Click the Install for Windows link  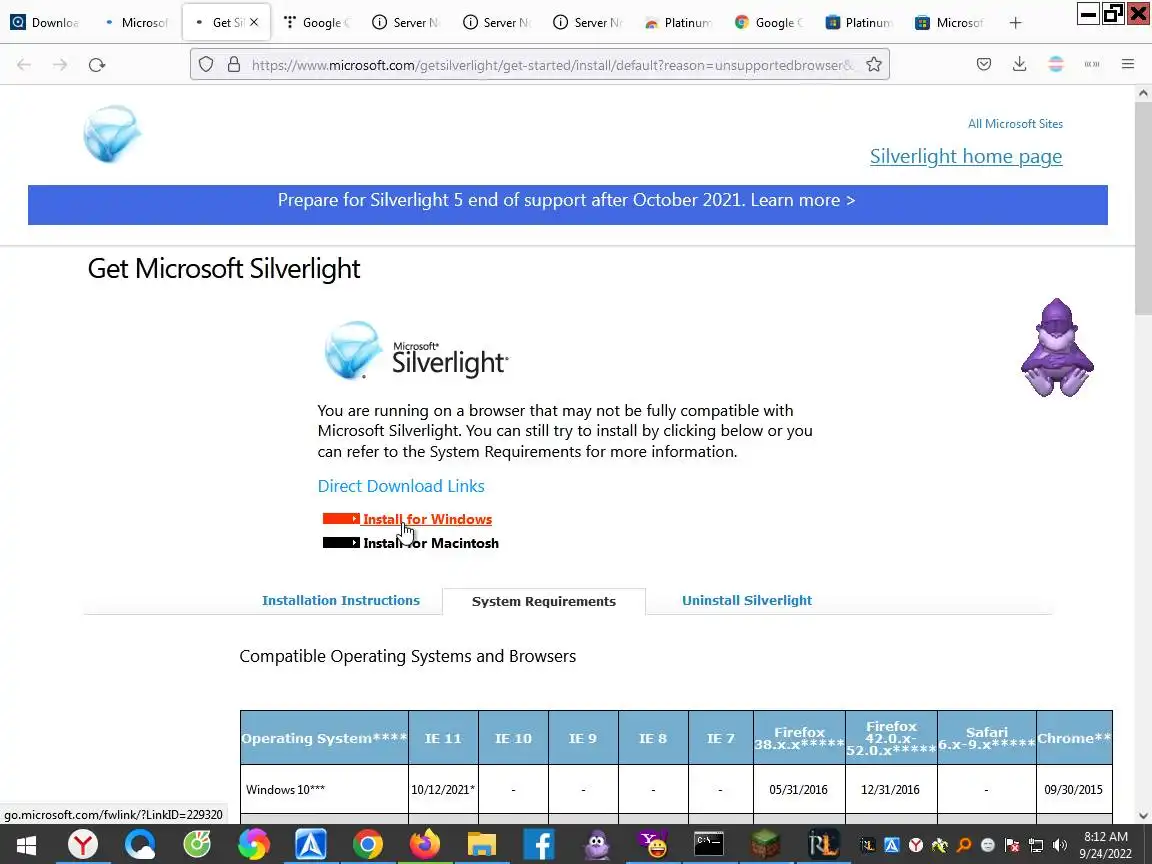click(x=428, y=519)
